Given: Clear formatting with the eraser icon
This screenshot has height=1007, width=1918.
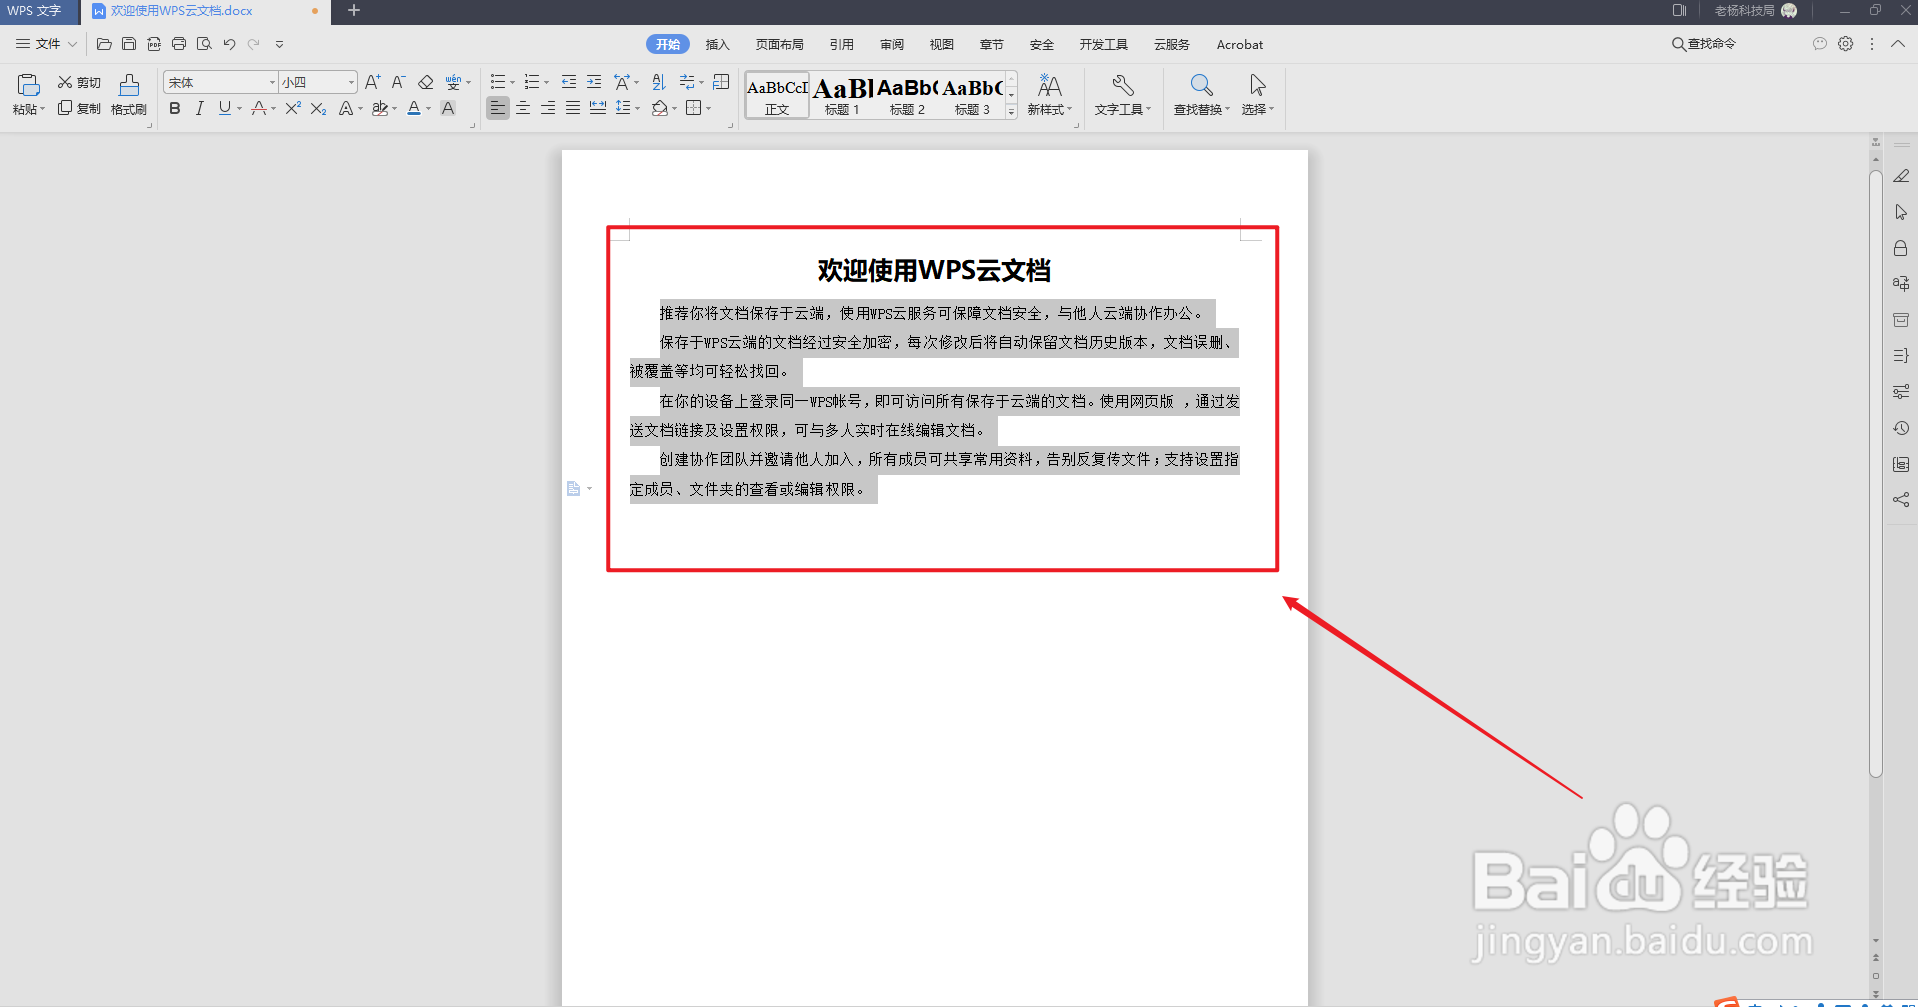Looking at the screenshot, I should [x=425, y=82].
